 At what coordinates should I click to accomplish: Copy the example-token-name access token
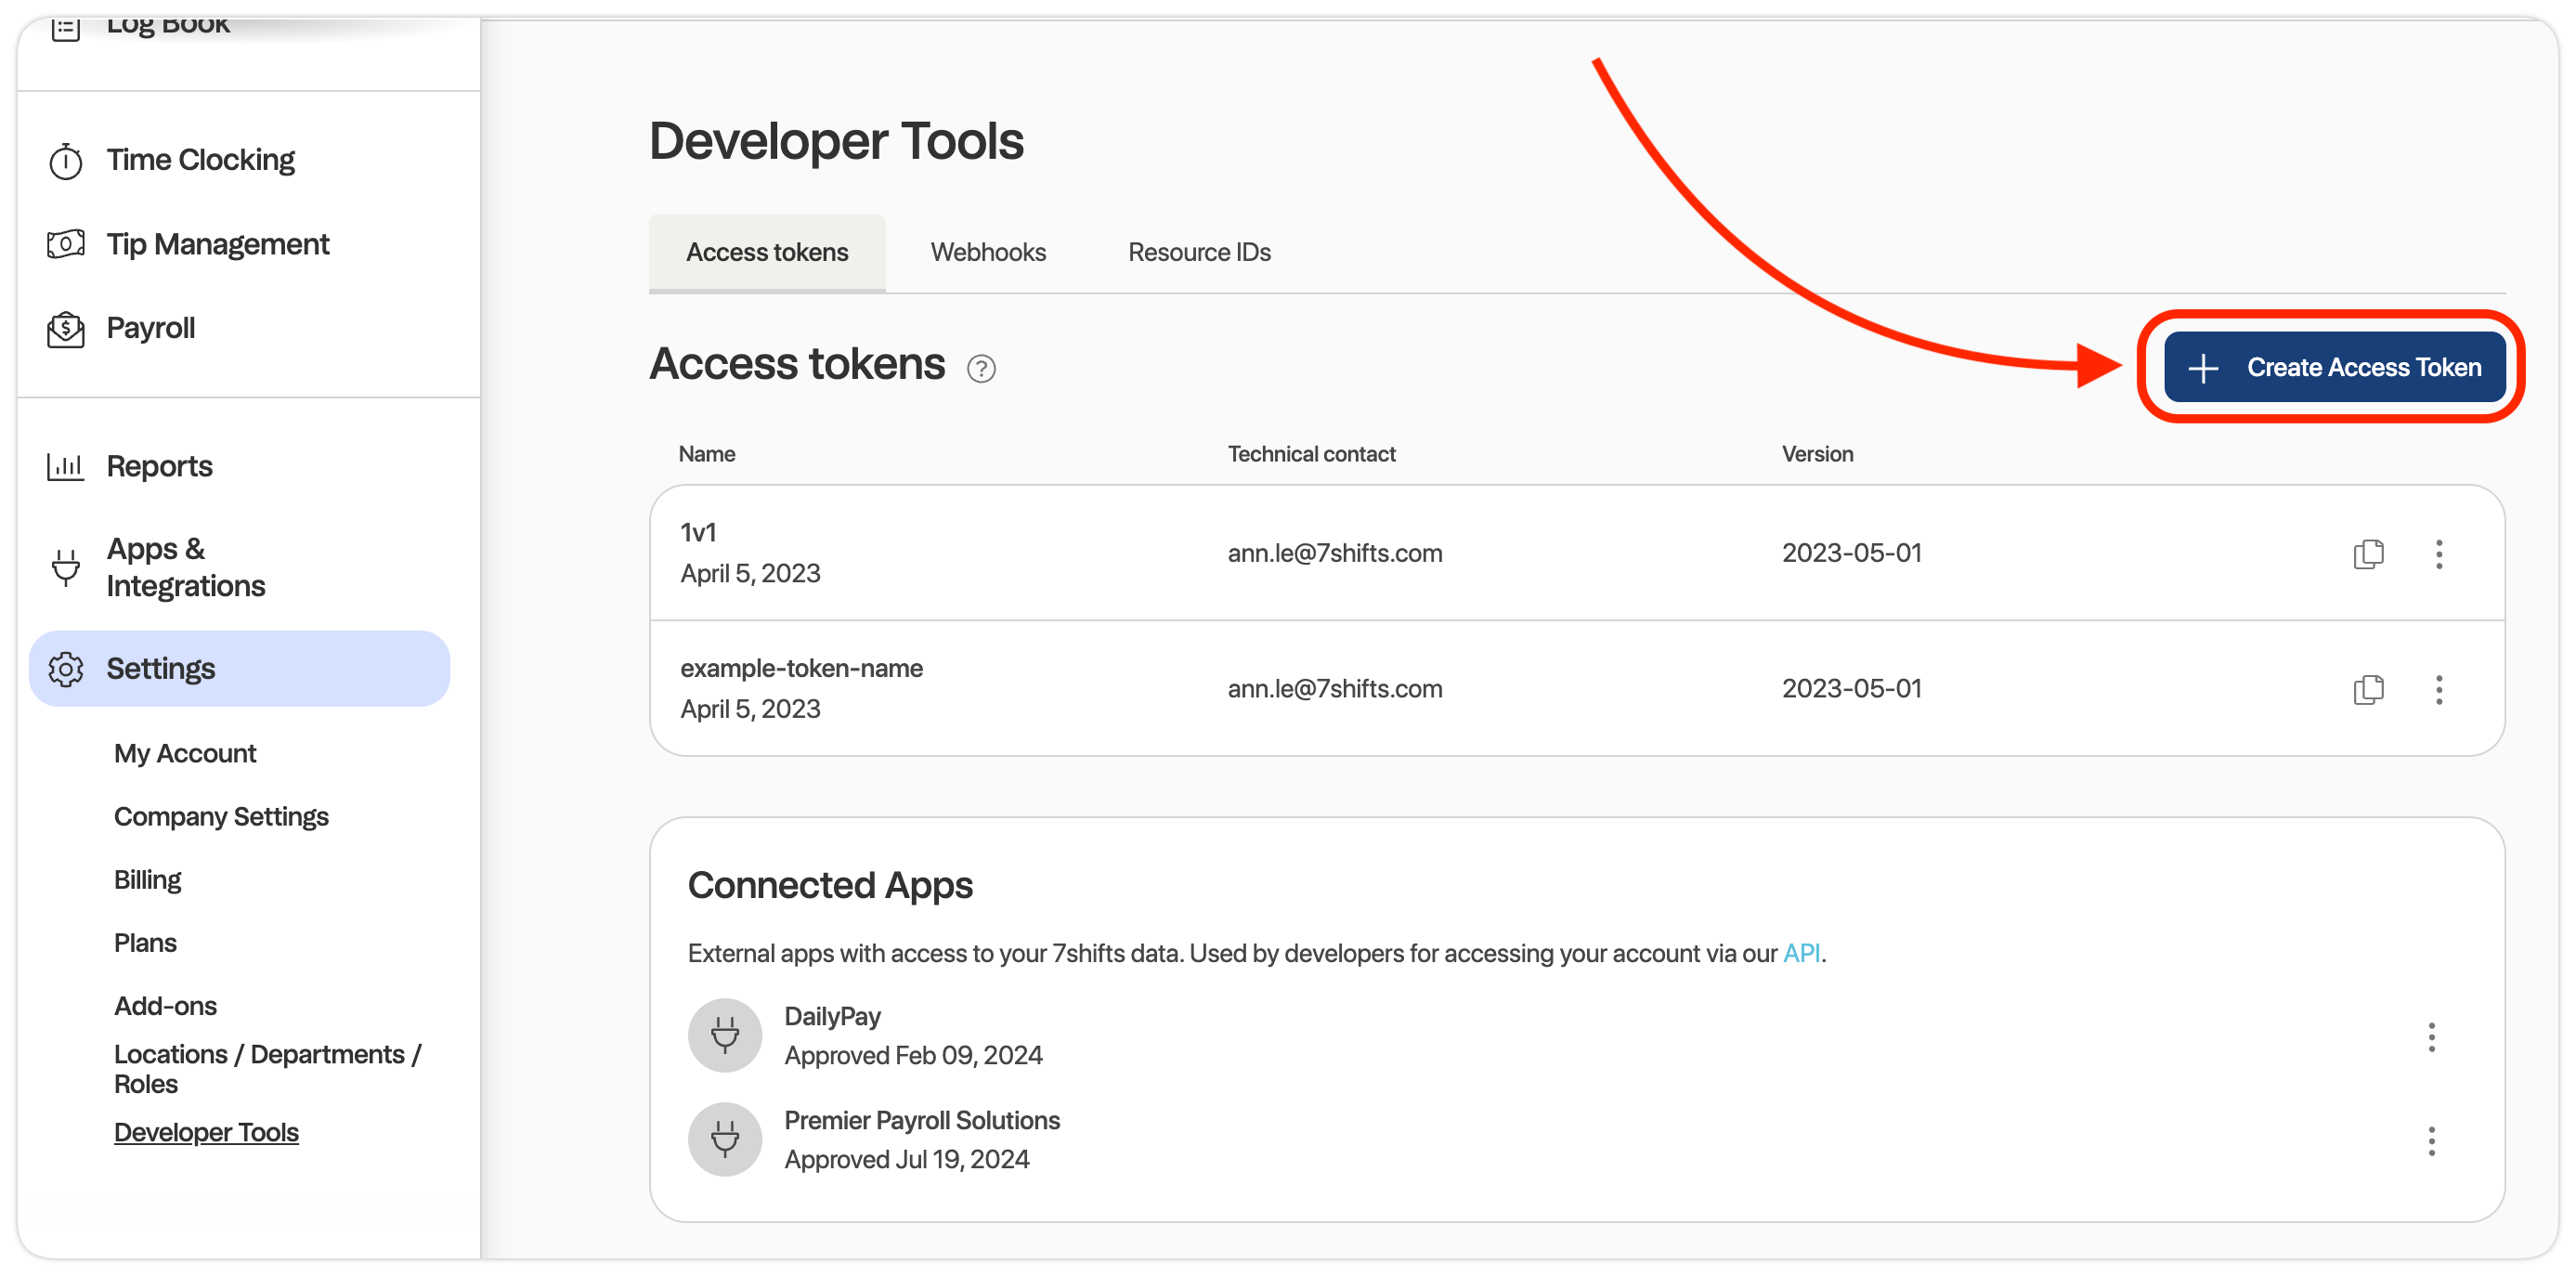(2367, 689)
